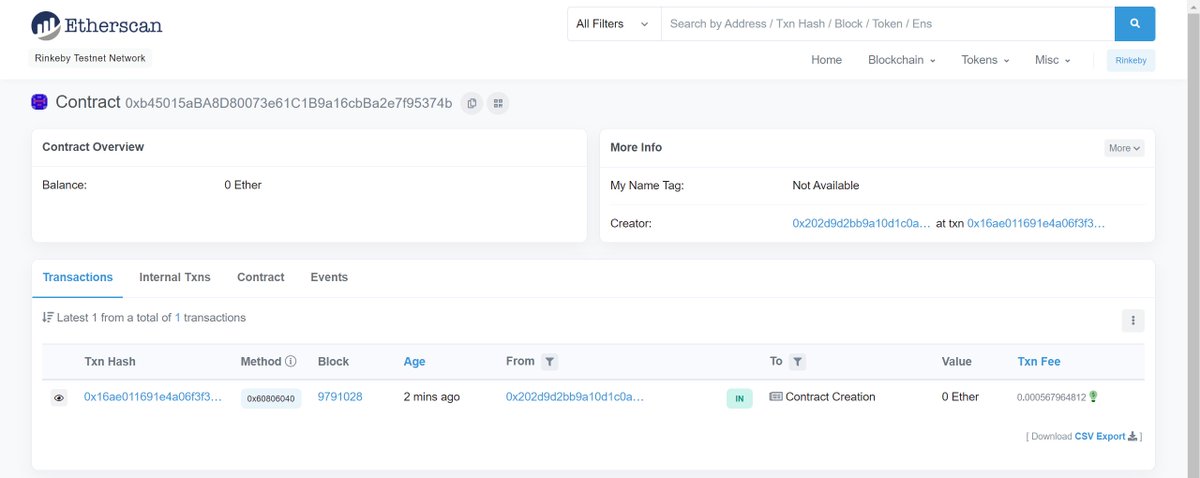Select the contract address text
The height and width of the screenshot is (478, 1200).
(288, 103)
